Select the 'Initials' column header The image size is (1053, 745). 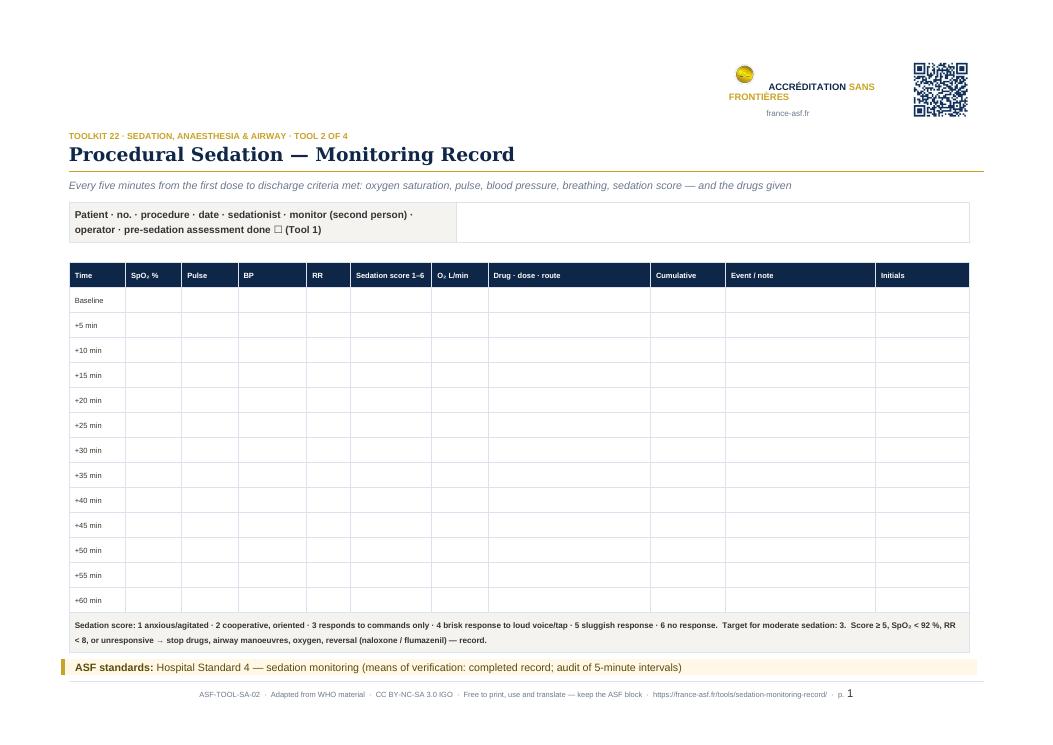922,275
